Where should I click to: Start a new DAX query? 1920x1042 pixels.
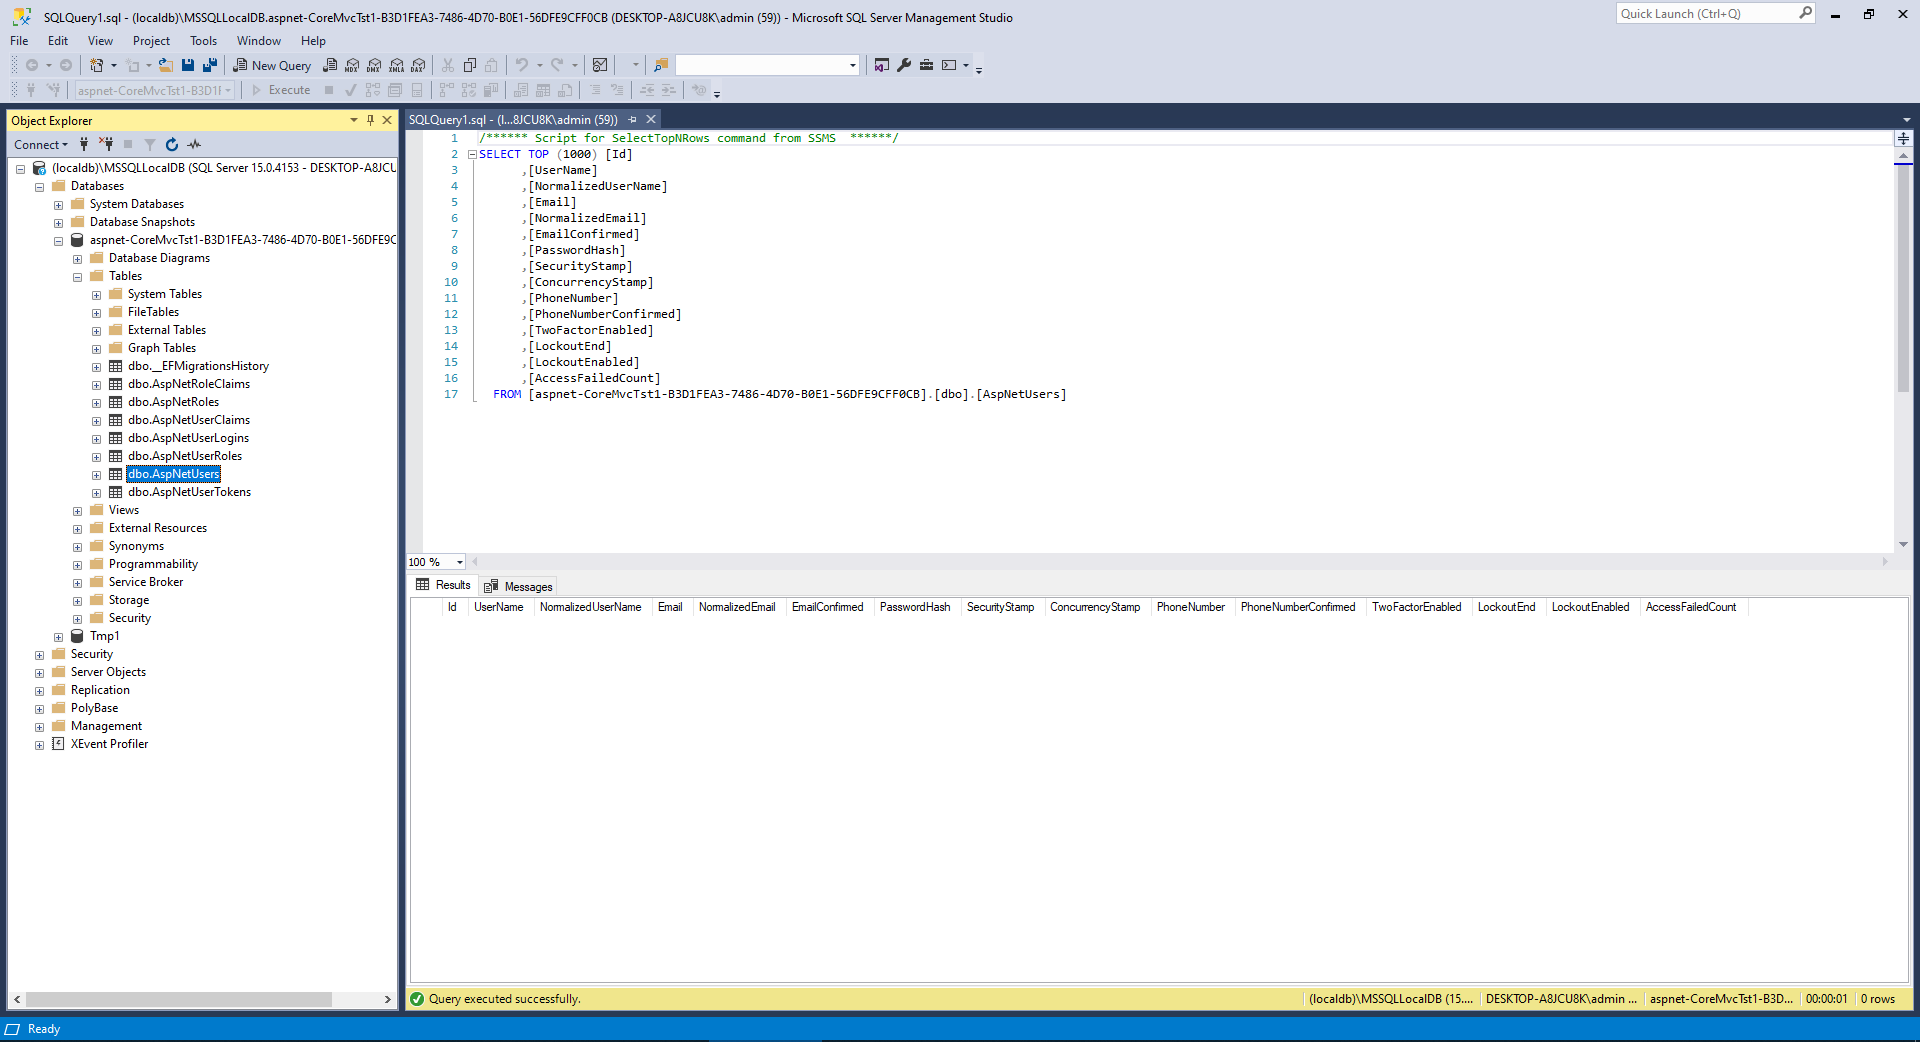[x=419, y=65]
